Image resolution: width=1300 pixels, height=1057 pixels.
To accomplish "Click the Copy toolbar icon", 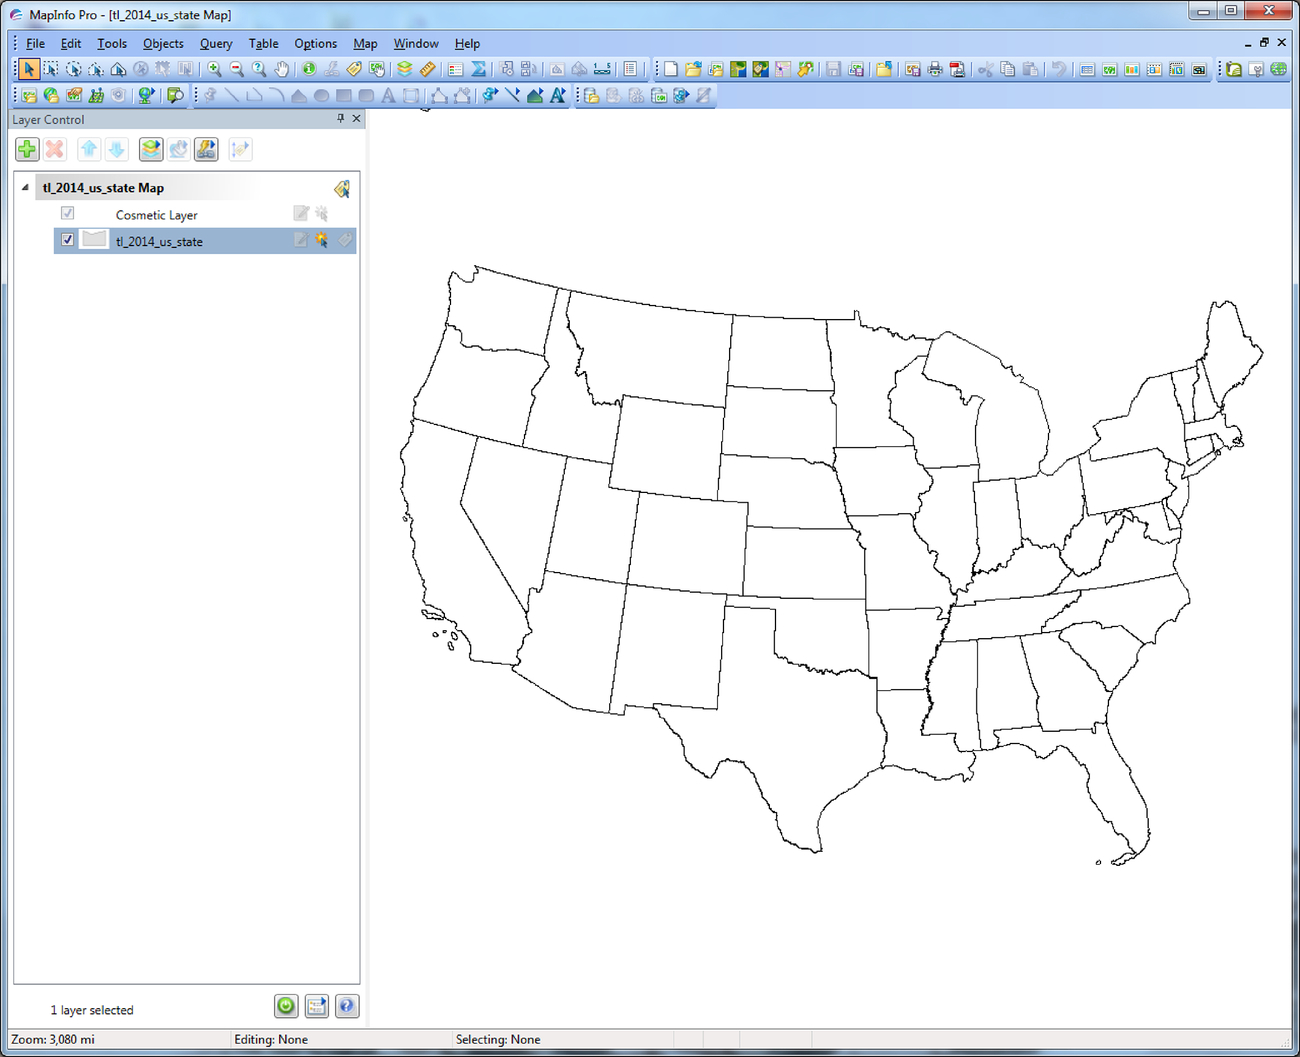I will pos(1008,69).
